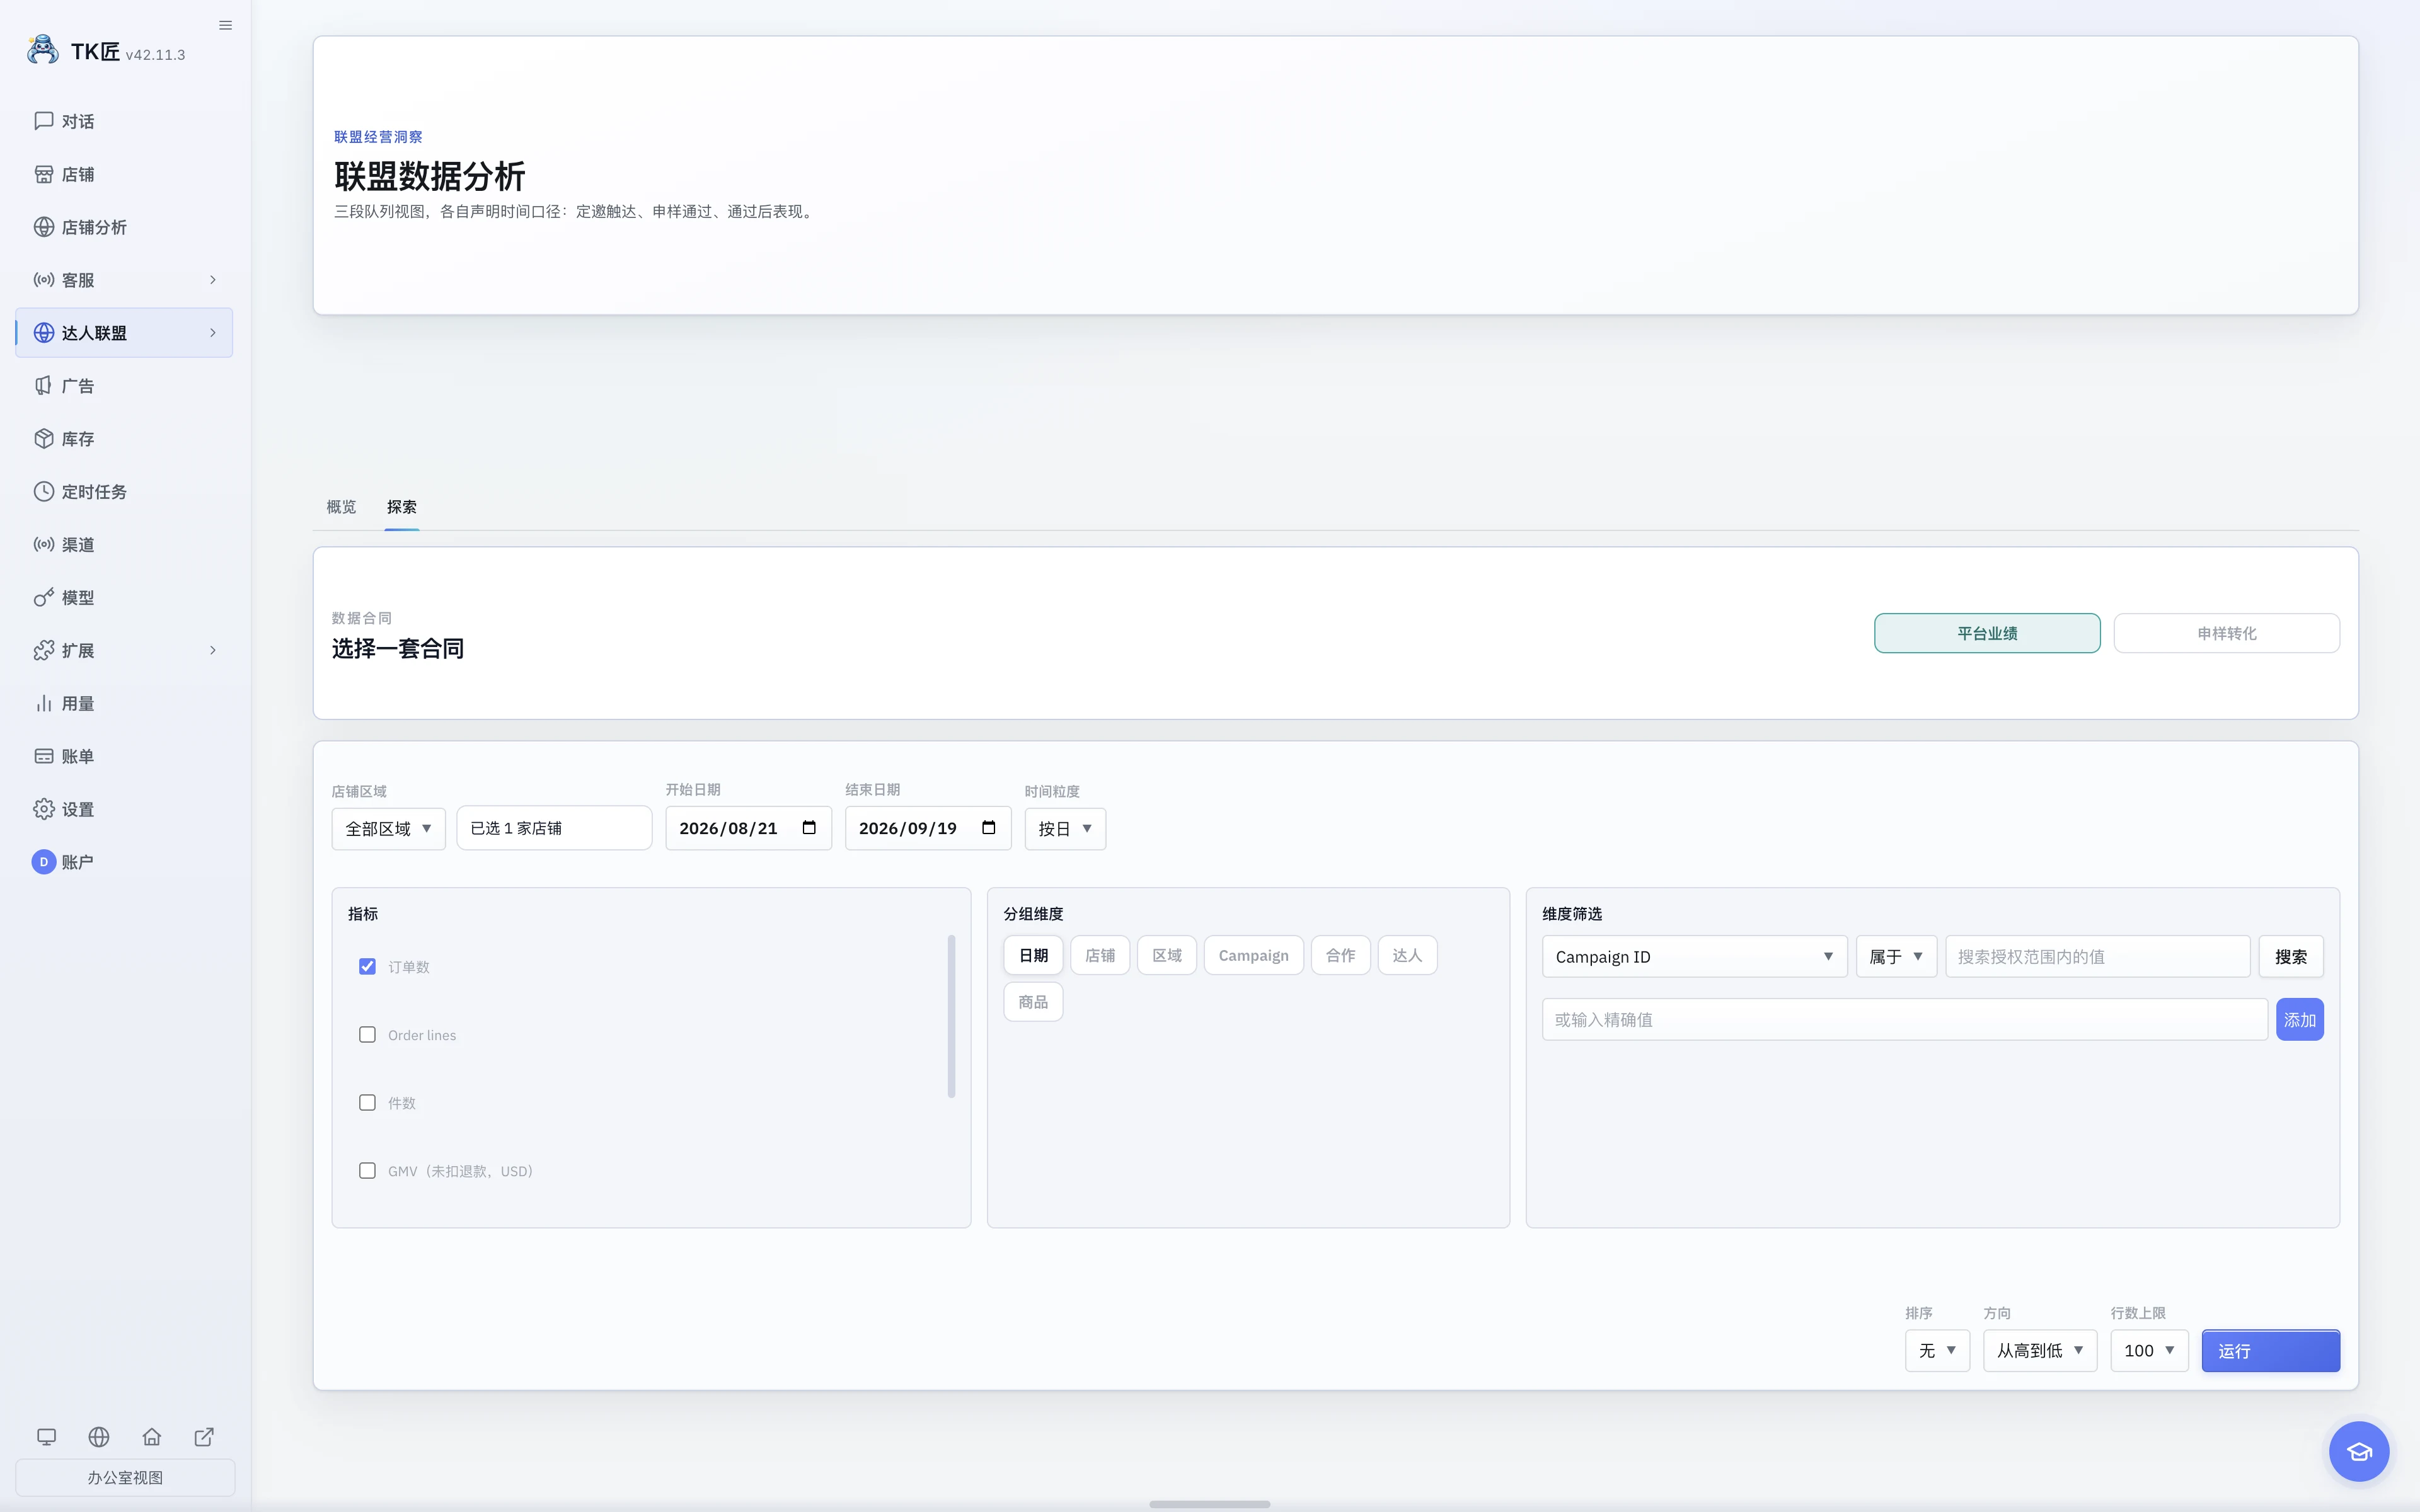Open calendar picker for 结束日期
Image resolution: width=2420 pixels, height=1512 pixels.
tap(989, 828)
